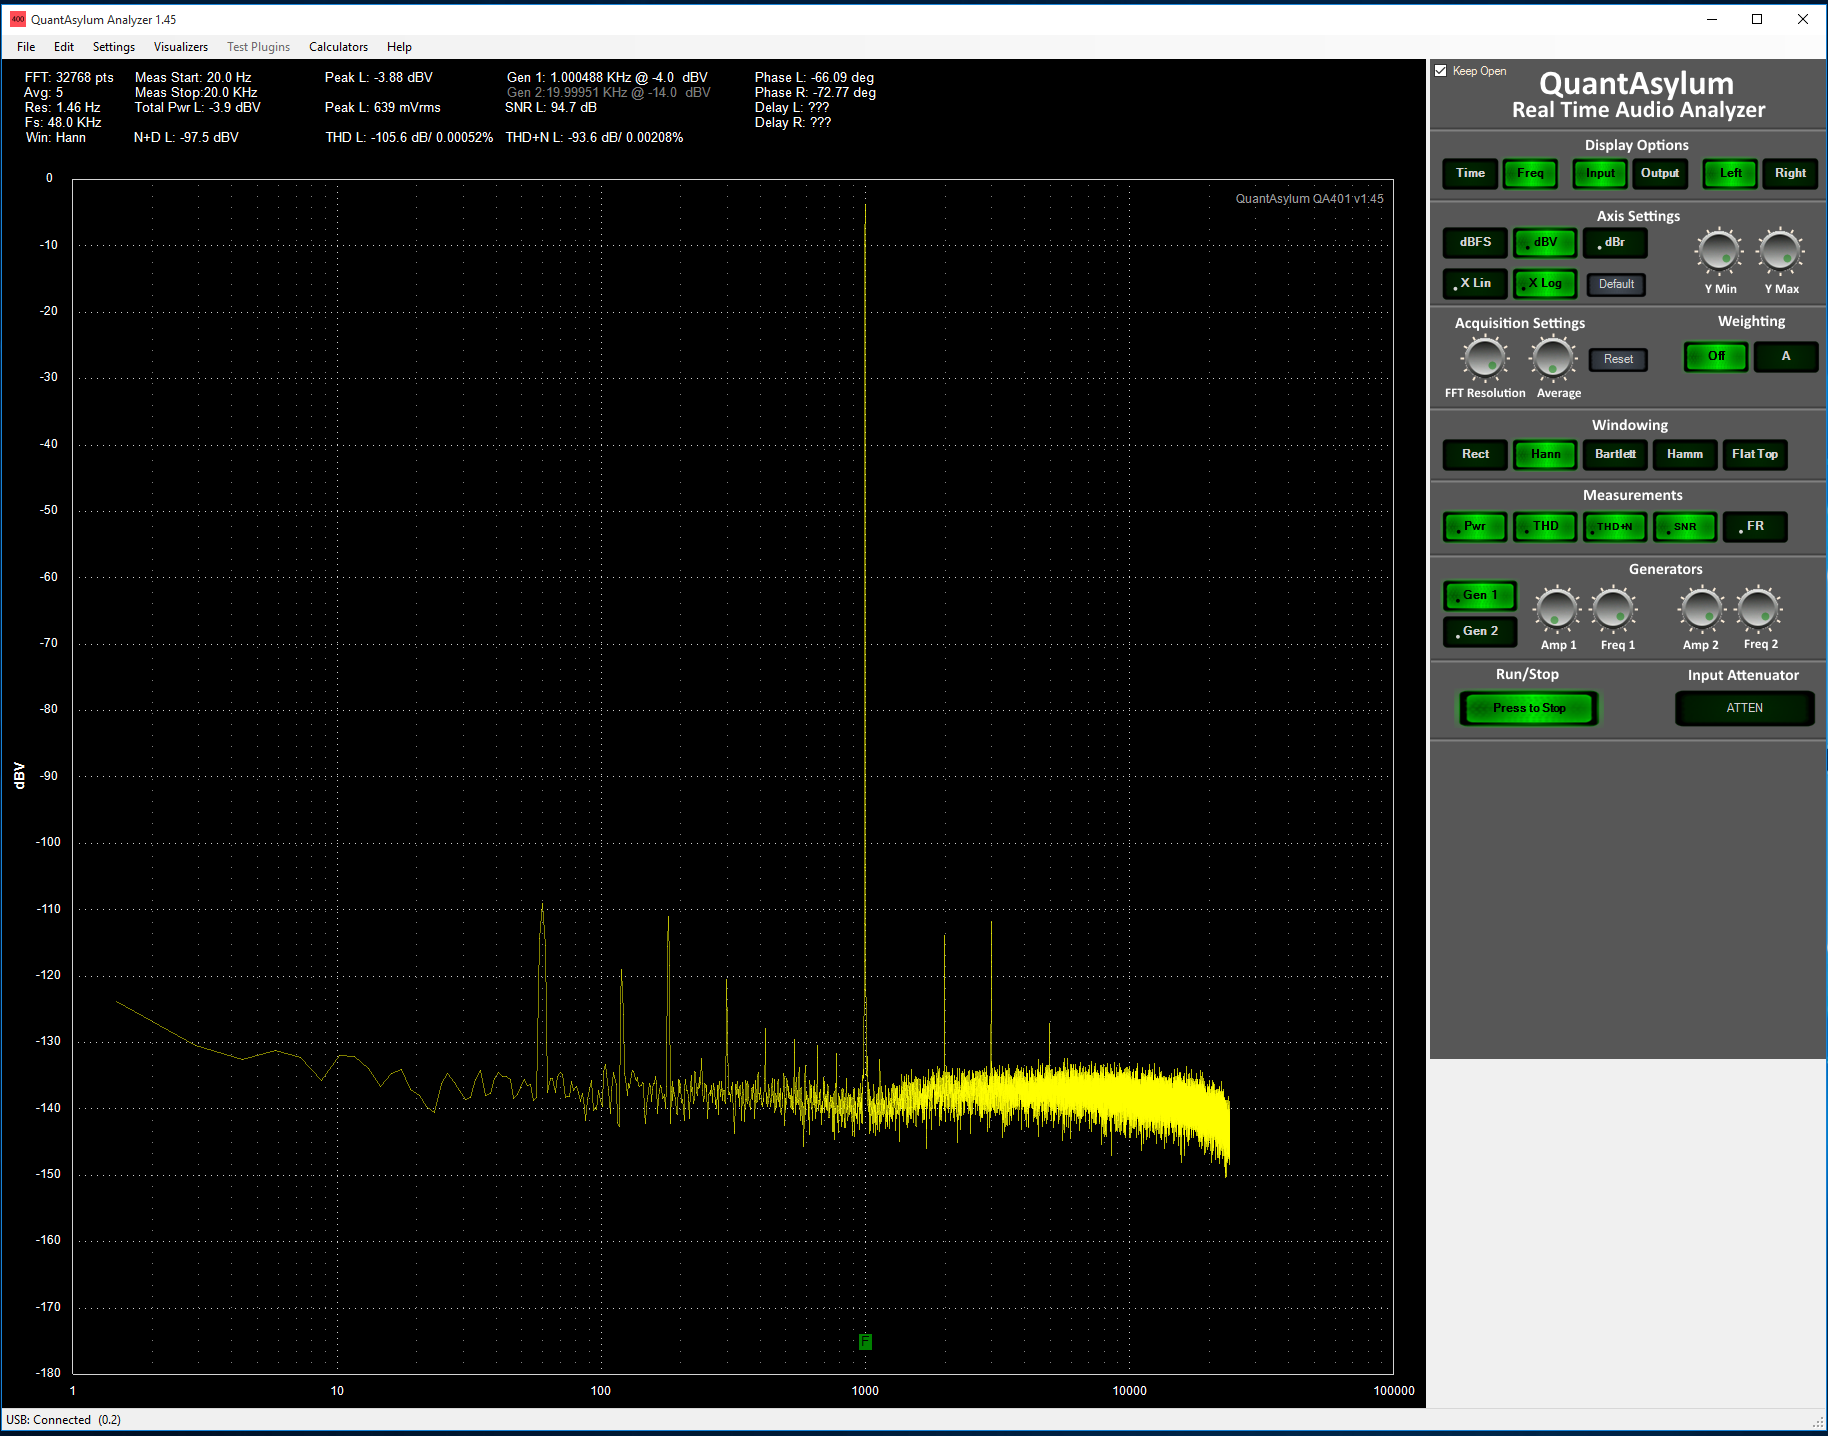Open the File menu
Screen dimensions: 1828x1436
[26, 47]
